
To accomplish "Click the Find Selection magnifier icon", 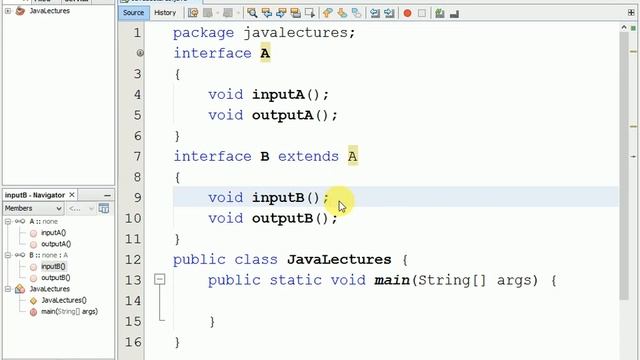I will click(x=252, y=13).
